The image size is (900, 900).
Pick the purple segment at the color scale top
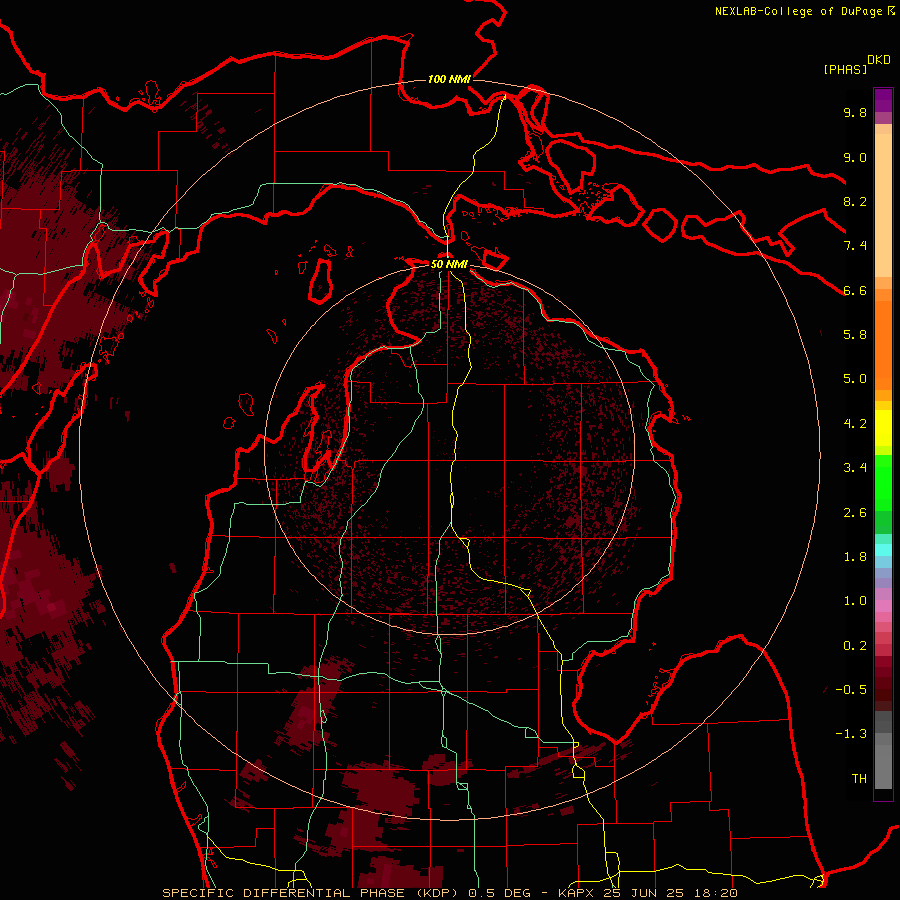coord(883,100)
